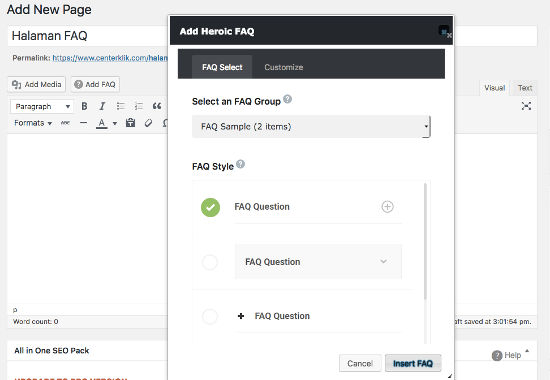Expand the Formats menu

click(33, 123)
